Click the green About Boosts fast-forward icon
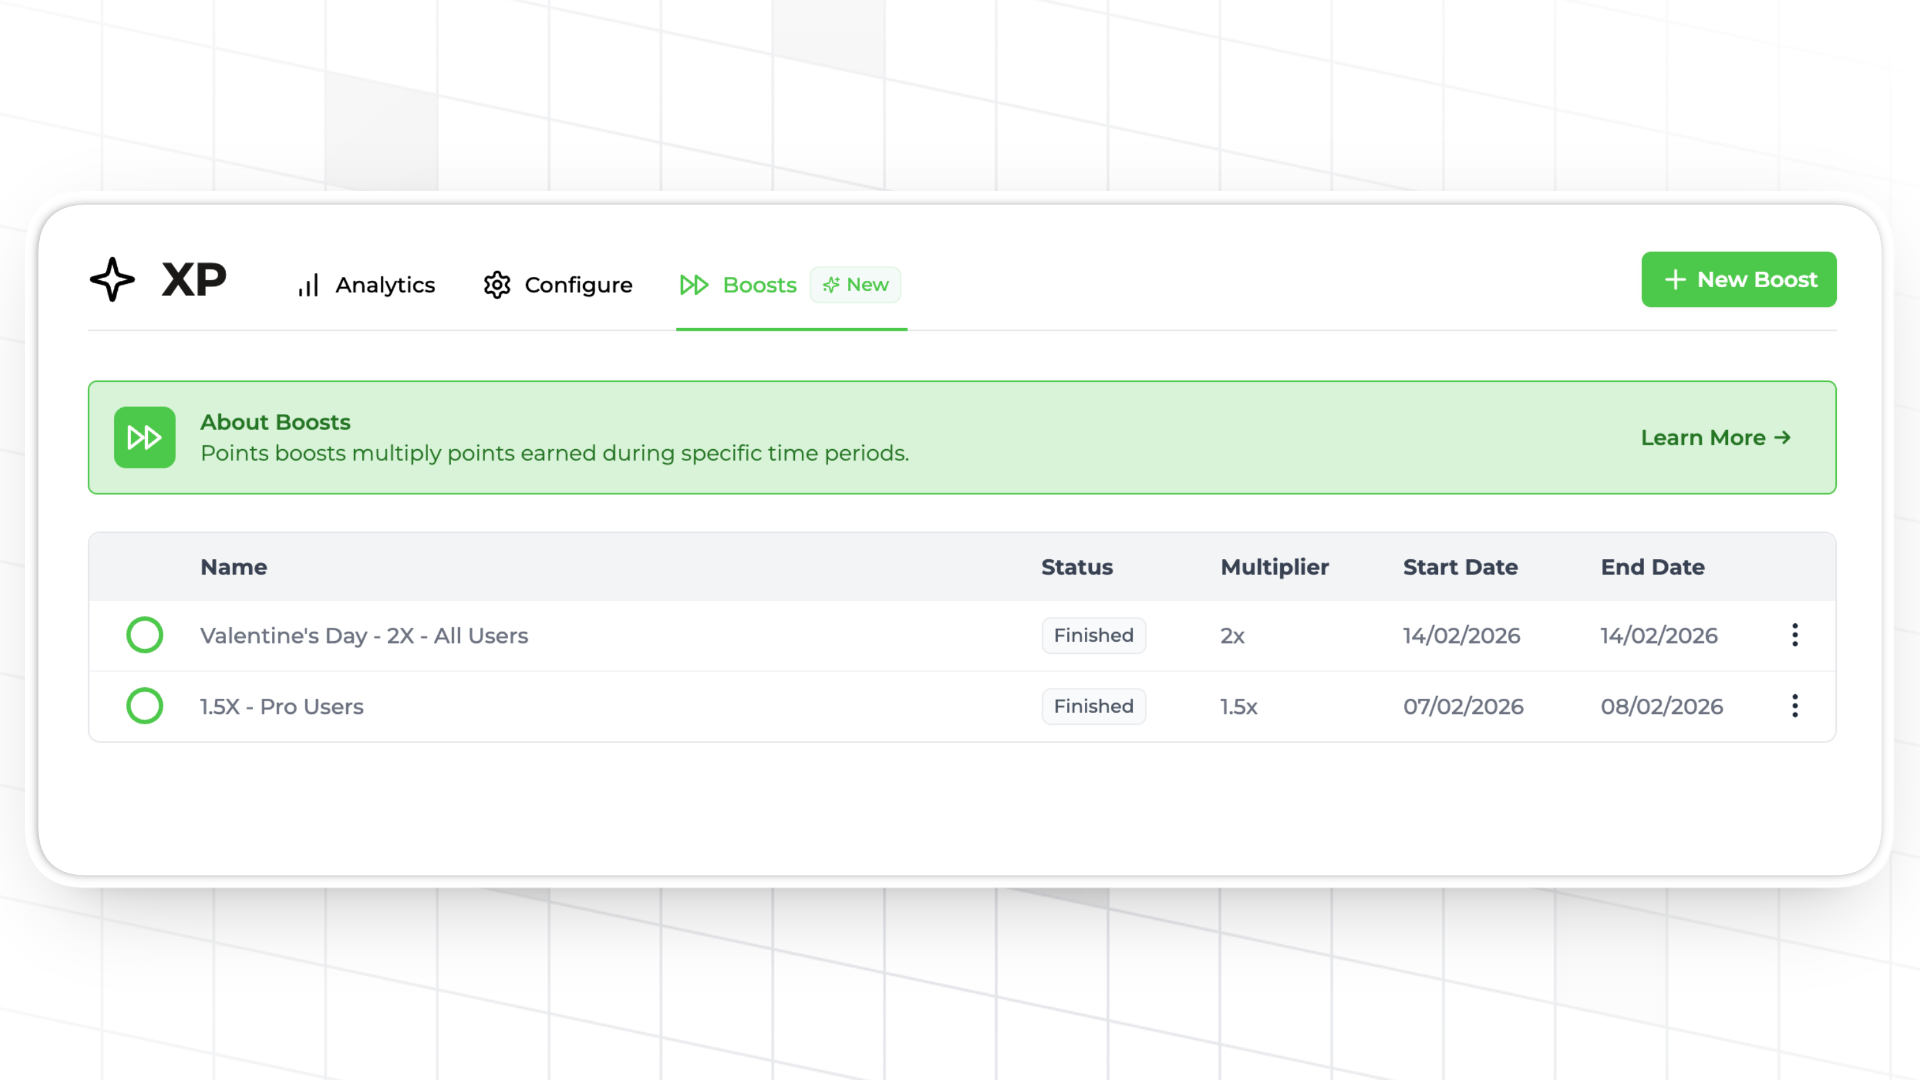Screen dimensions: 1920x1080 coord(145,437)
